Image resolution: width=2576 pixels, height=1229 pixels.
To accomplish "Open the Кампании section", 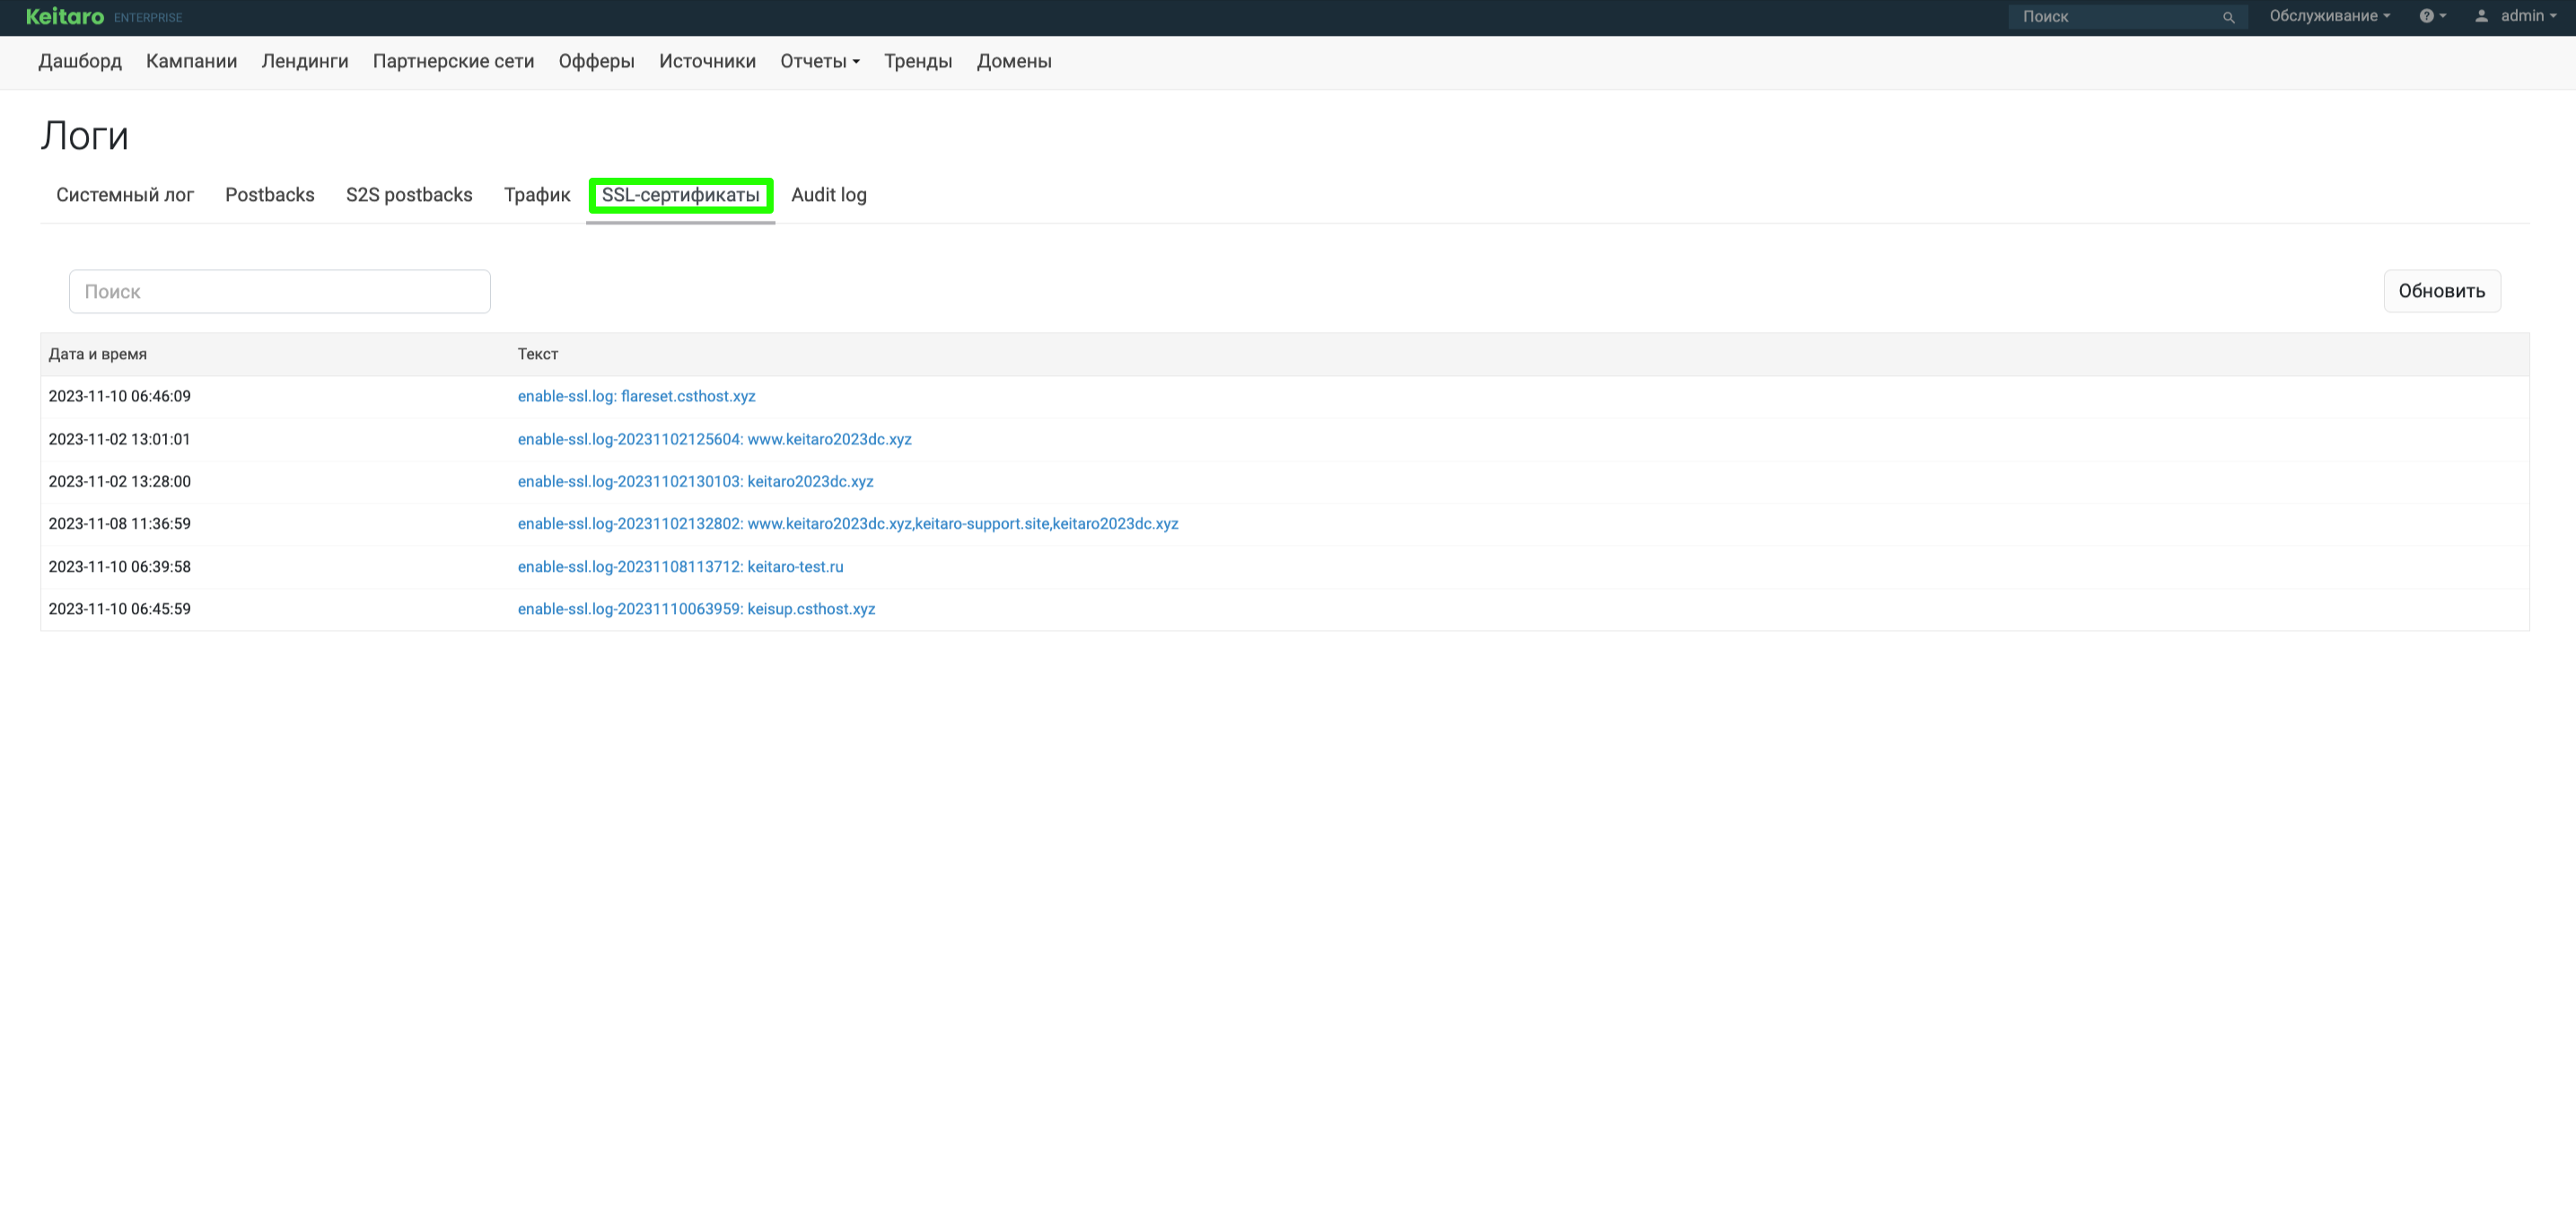I will coord(191,61).
